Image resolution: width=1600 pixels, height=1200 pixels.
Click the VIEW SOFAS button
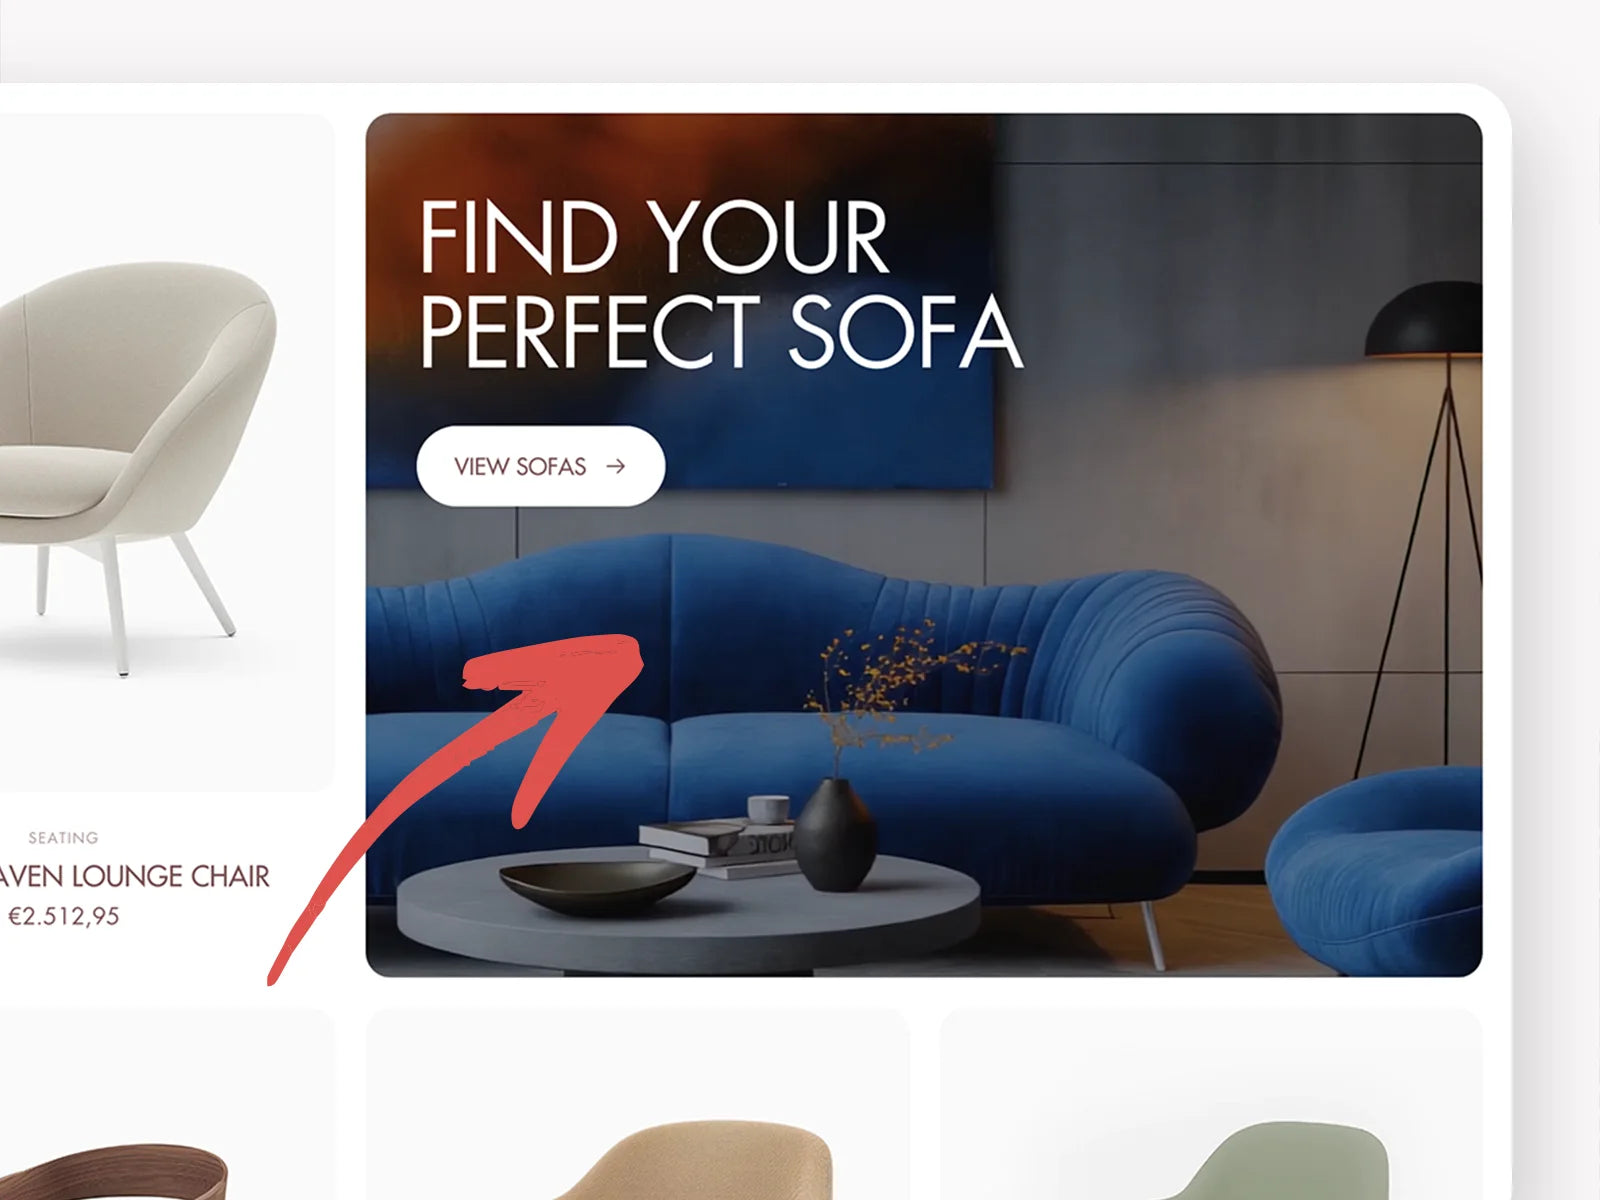click(x=540, y=466)
